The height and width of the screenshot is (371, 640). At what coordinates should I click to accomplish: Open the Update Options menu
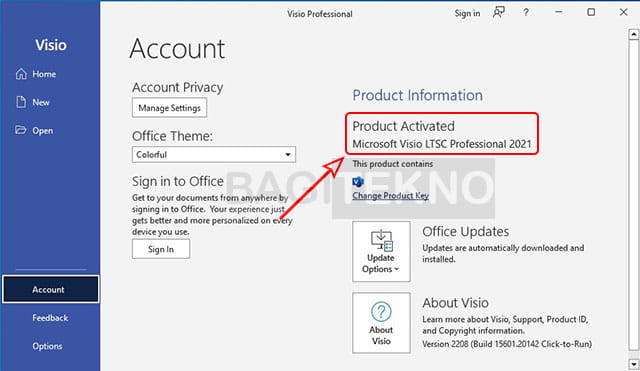coord(381,251)
